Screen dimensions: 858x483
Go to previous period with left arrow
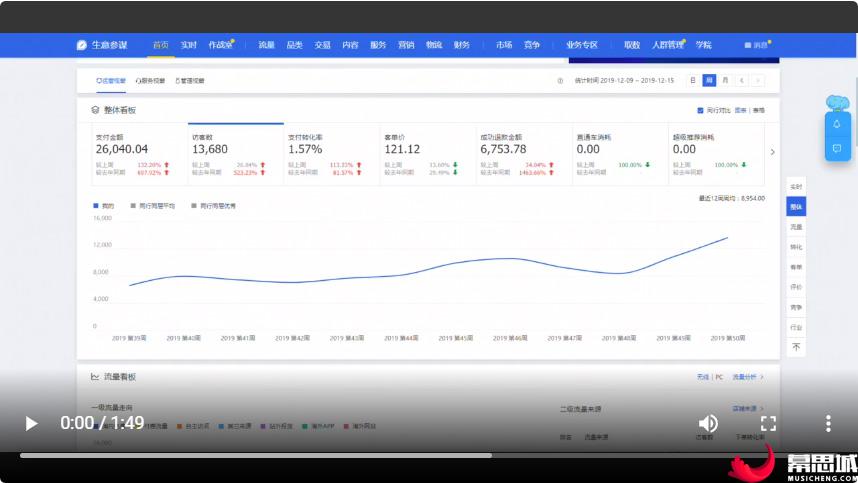tap(741, 80)
